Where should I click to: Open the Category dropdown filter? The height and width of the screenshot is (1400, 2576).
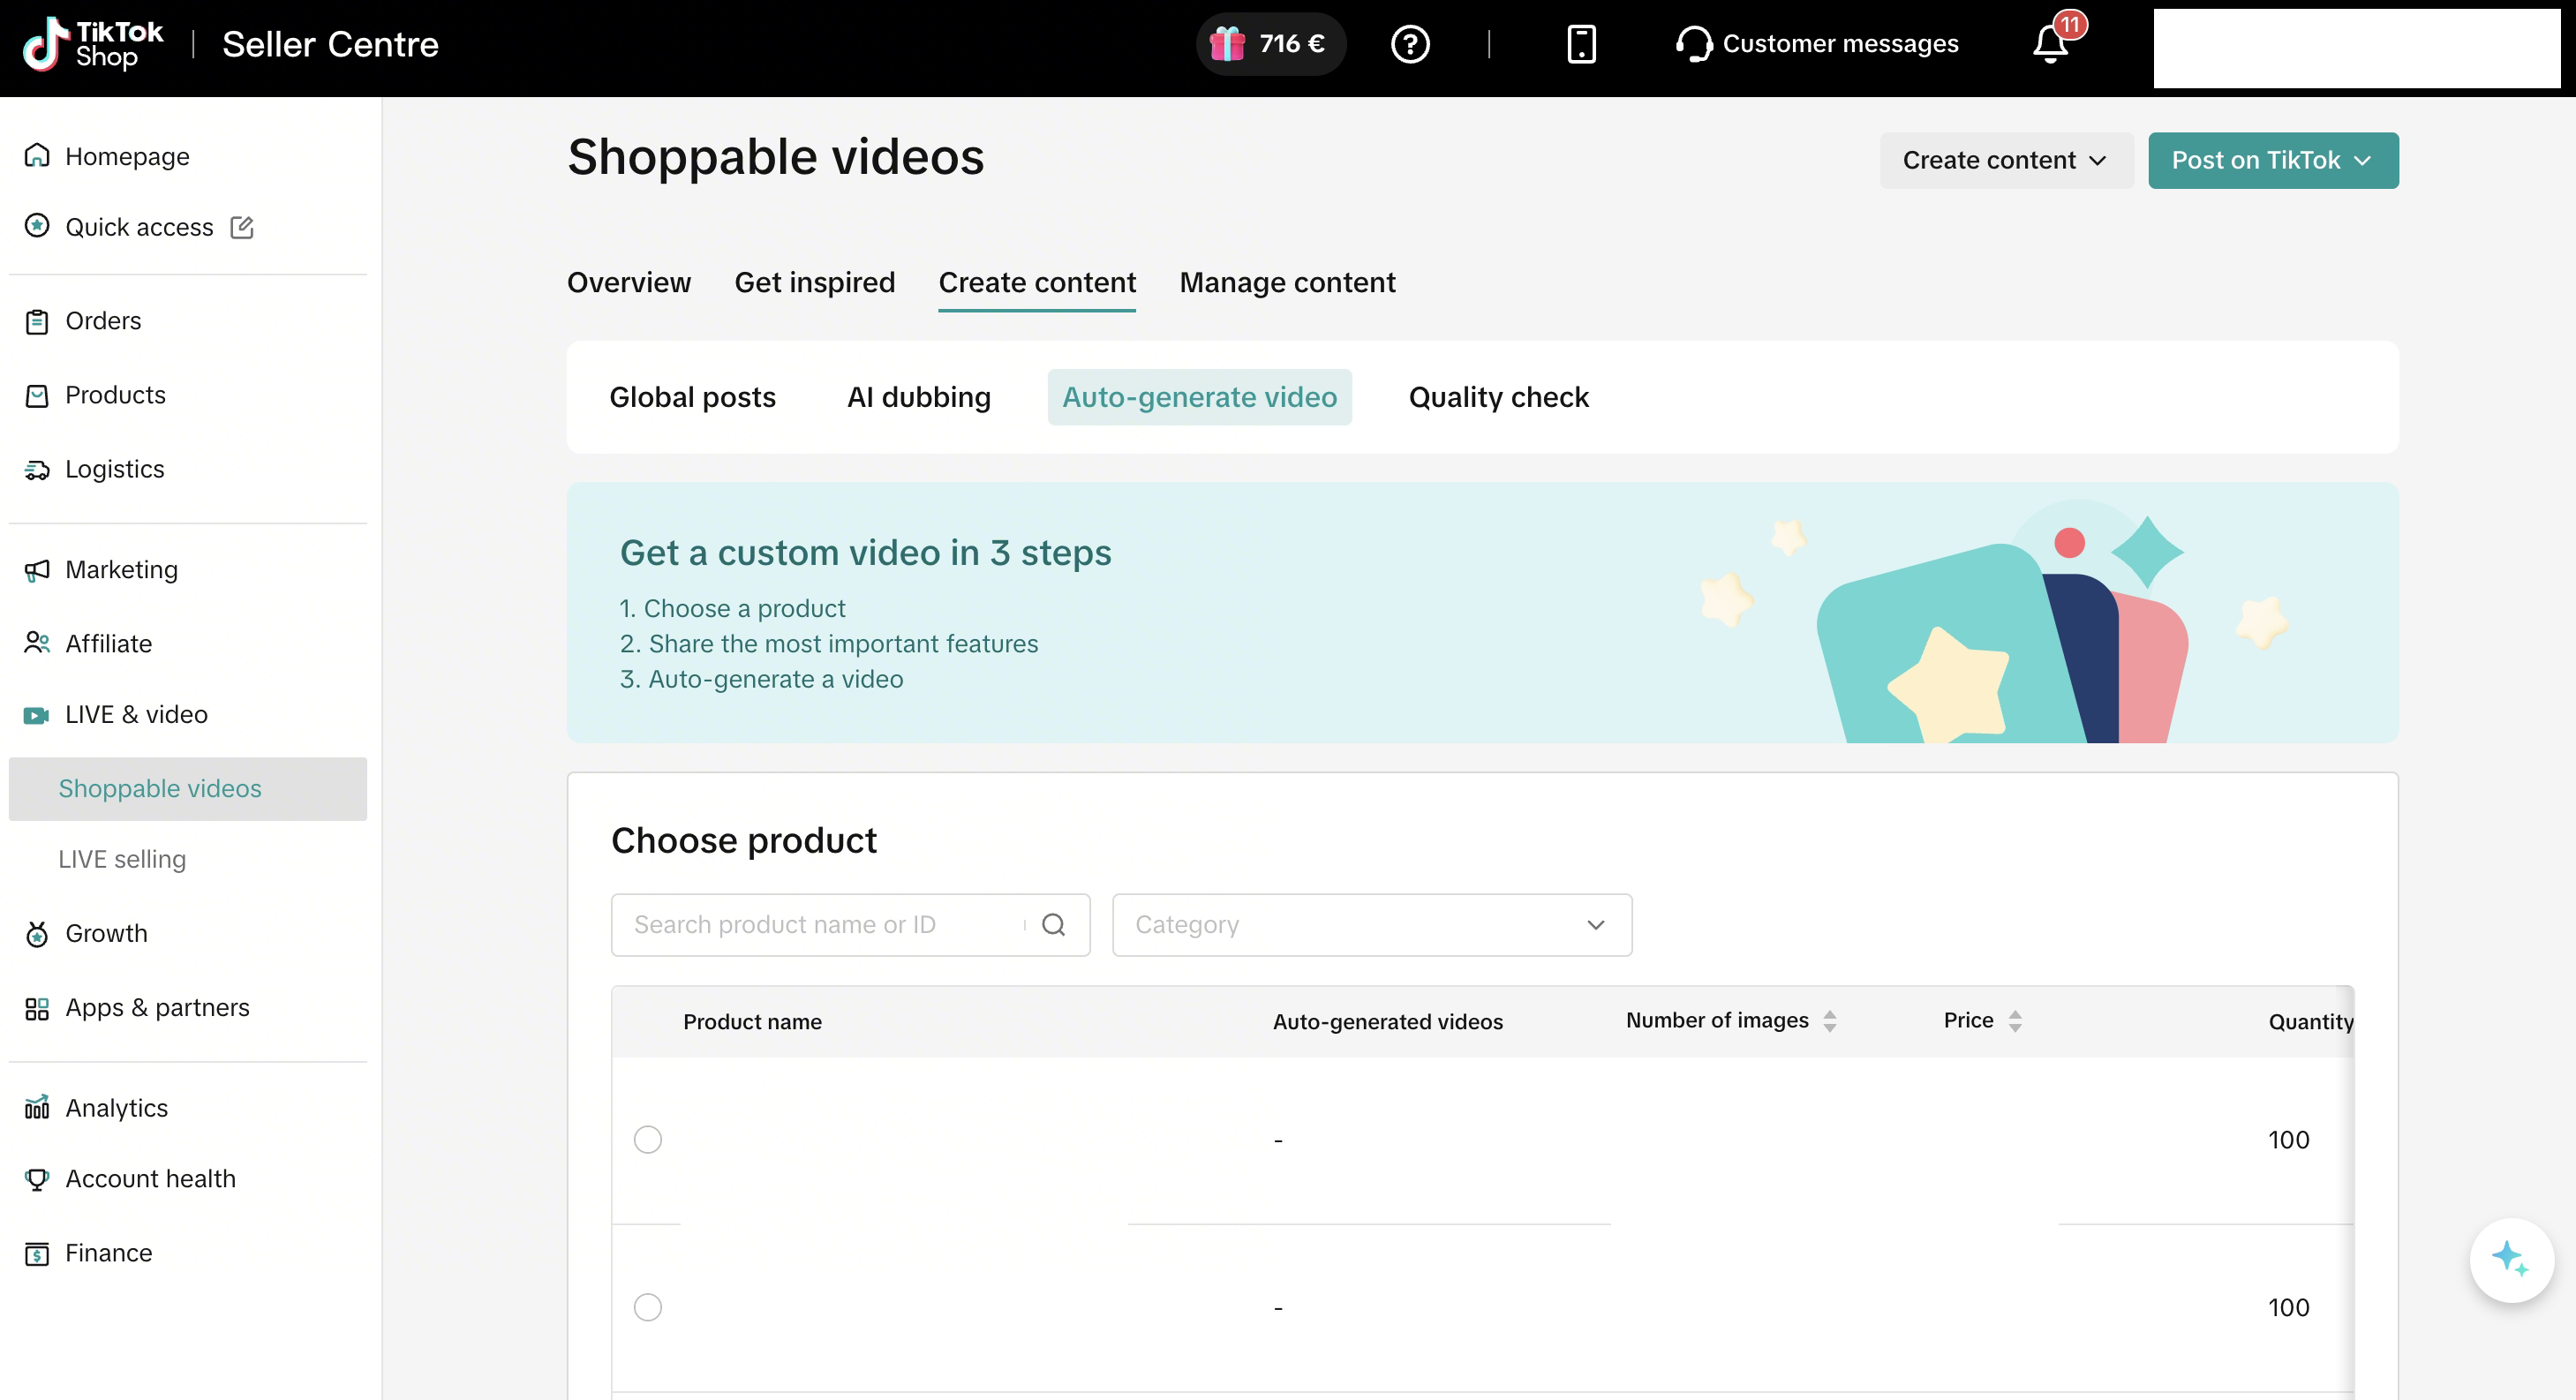[x=1372, y=925]
